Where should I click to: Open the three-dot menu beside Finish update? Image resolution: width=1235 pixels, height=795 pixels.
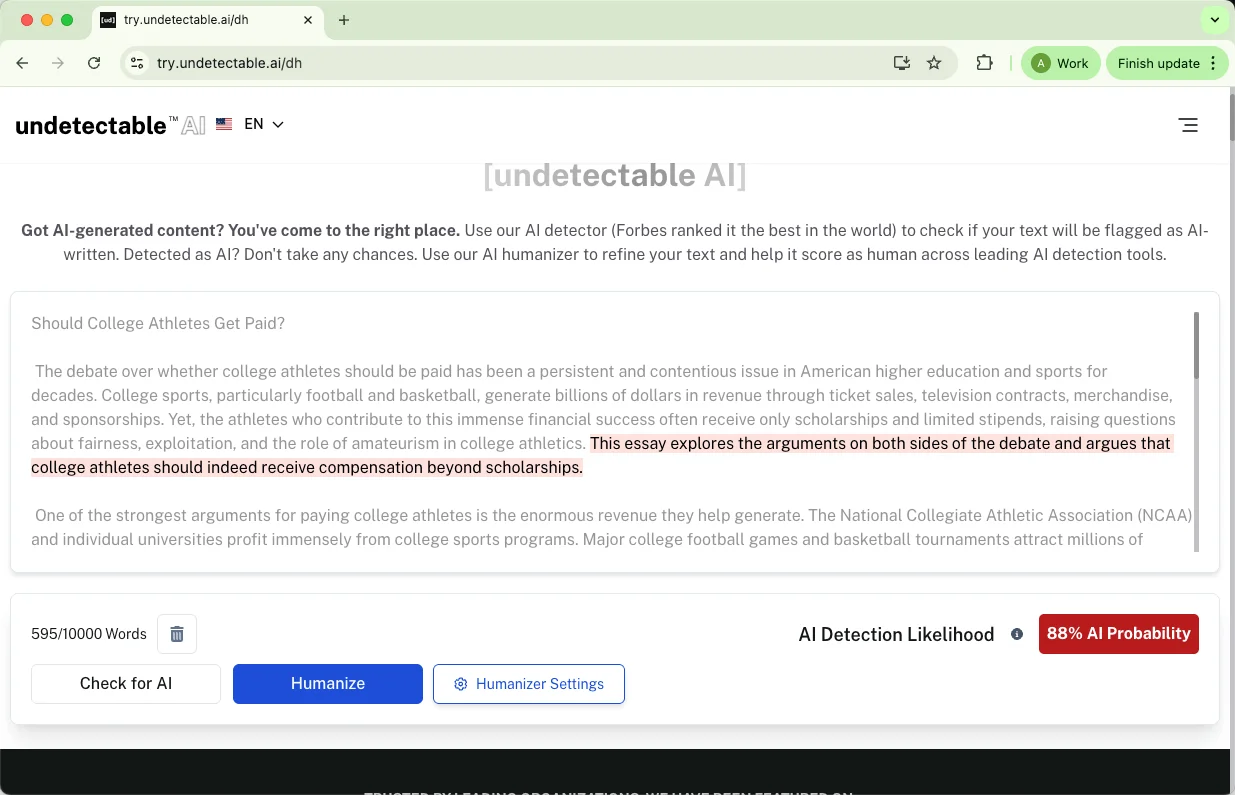tap(1211, 62)
